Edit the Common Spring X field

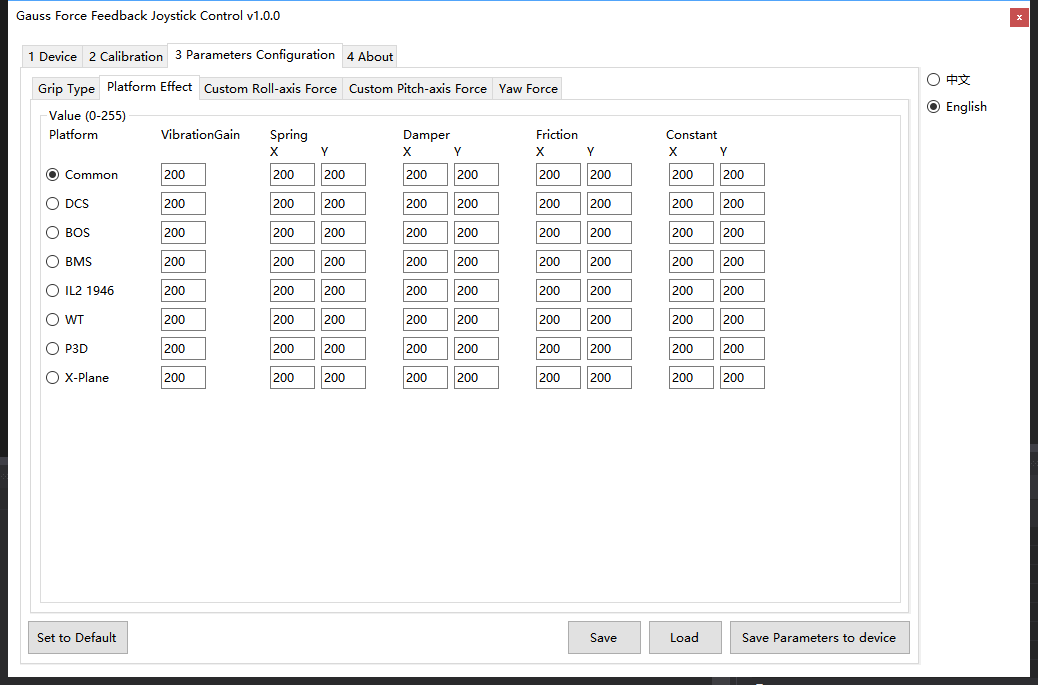[292, 175]
